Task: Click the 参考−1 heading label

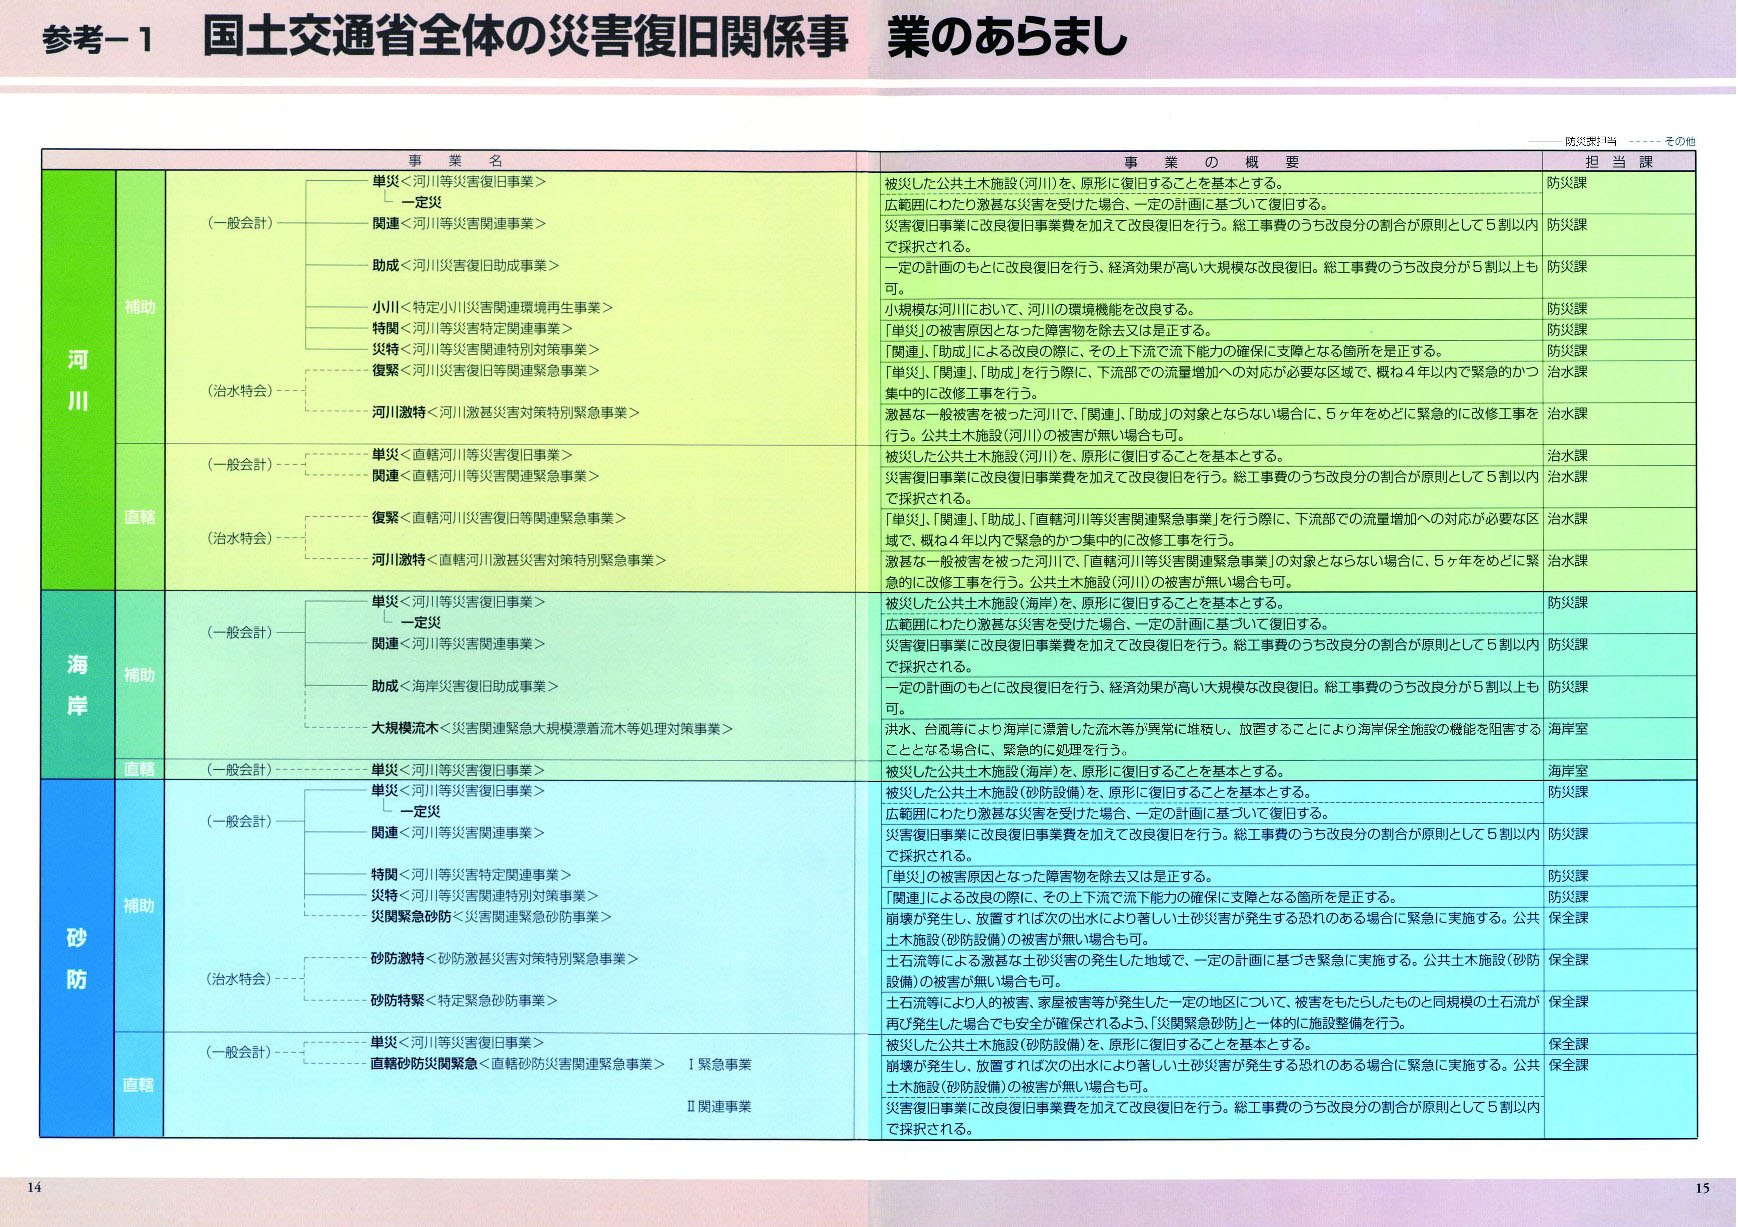Action: coord(98,41)
